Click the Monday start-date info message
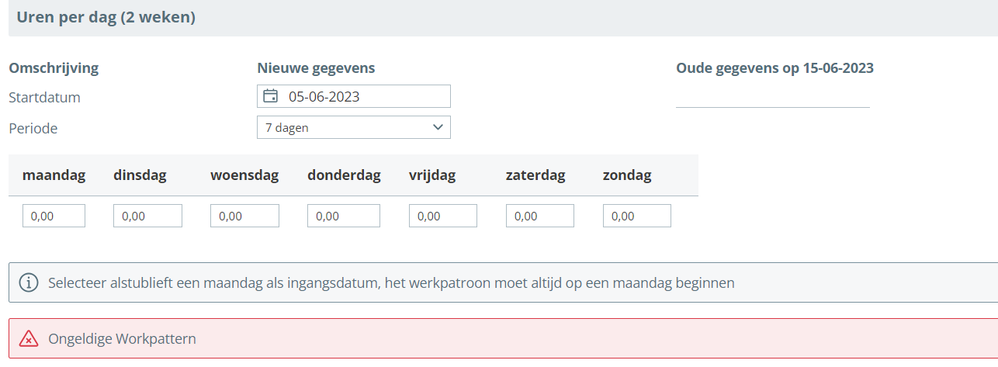 tap(391, 283)
